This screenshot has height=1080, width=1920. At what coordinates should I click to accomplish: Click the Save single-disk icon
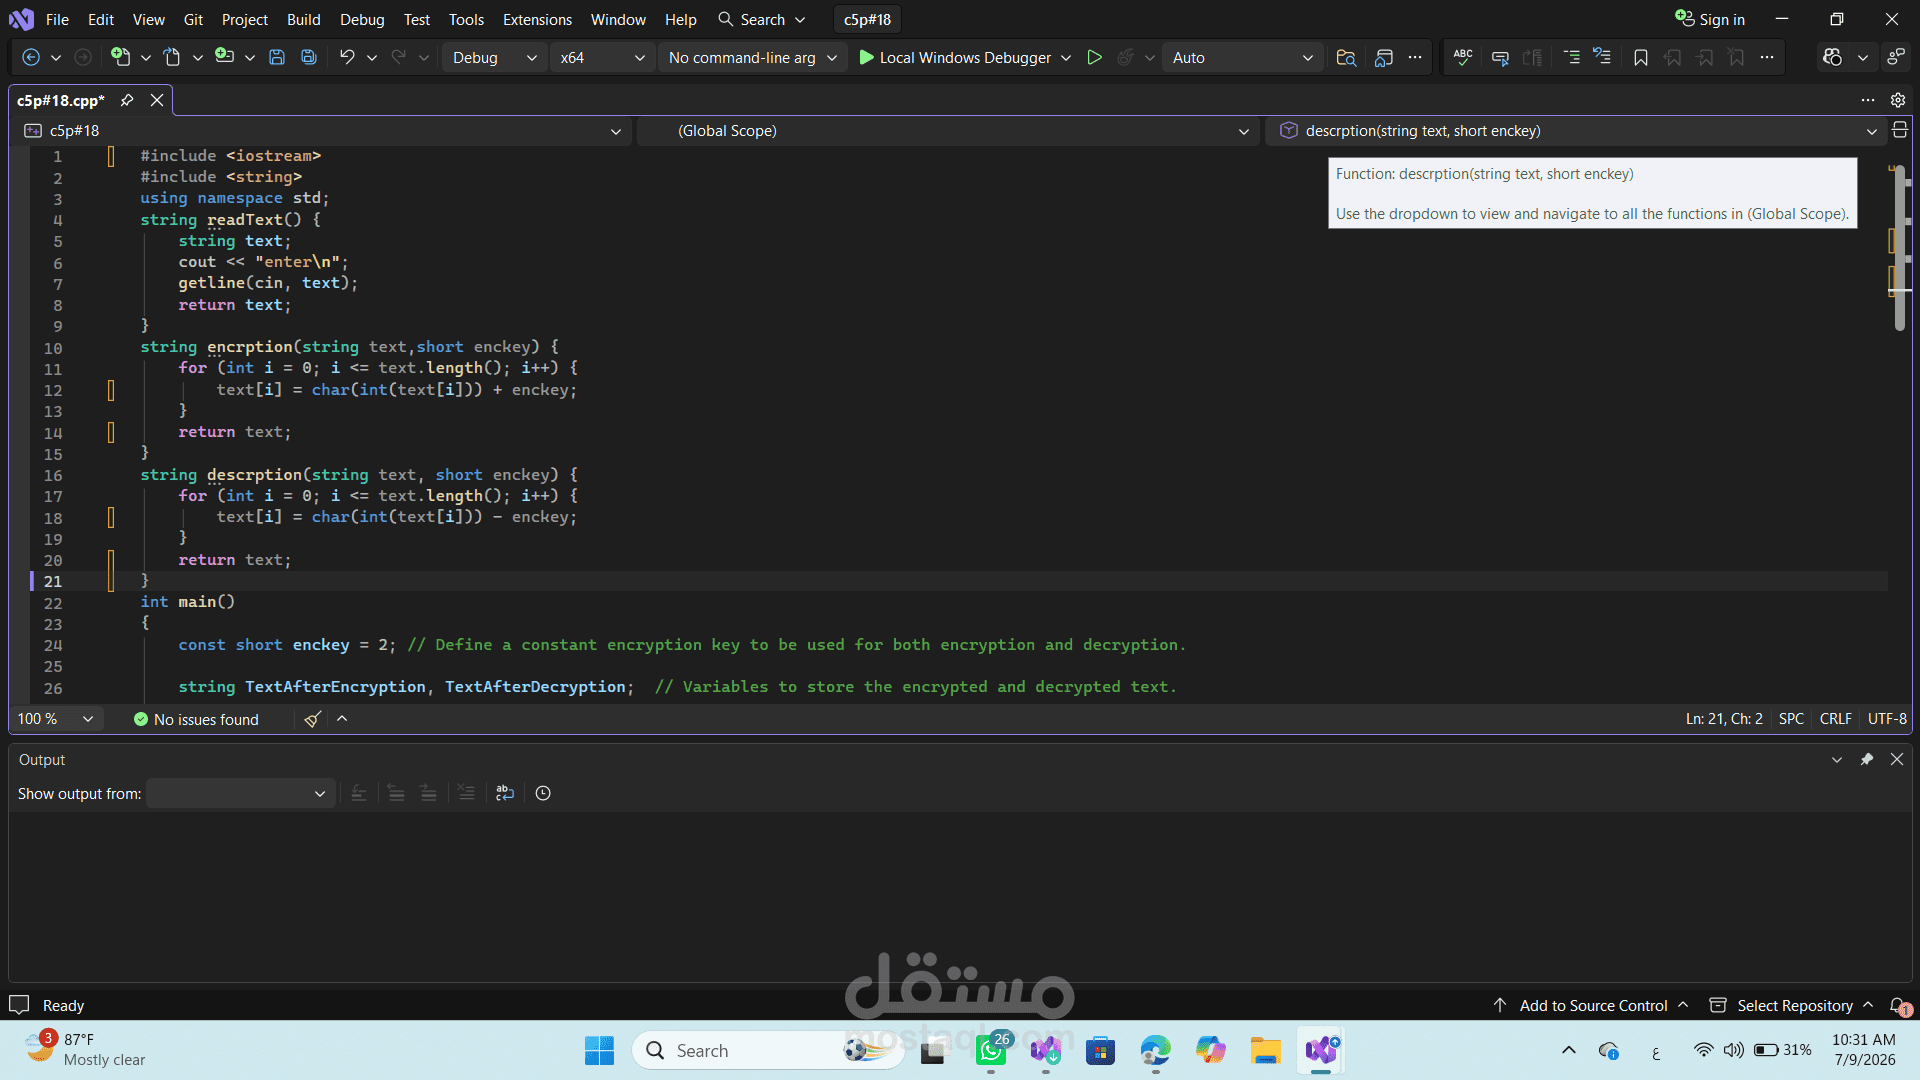(x=277, y=58)
